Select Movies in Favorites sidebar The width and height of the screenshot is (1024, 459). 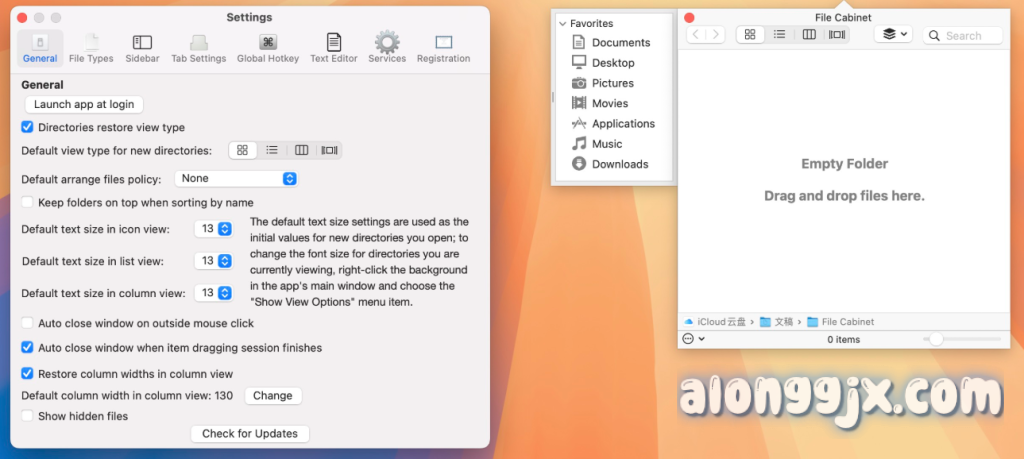point(601,103)
